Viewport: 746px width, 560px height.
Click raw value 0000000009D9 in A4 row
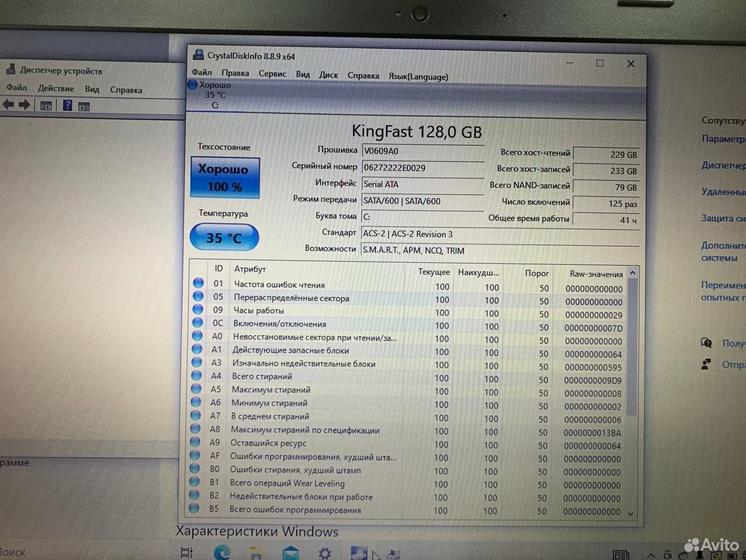pyautogui.click(x=593, y=381)
